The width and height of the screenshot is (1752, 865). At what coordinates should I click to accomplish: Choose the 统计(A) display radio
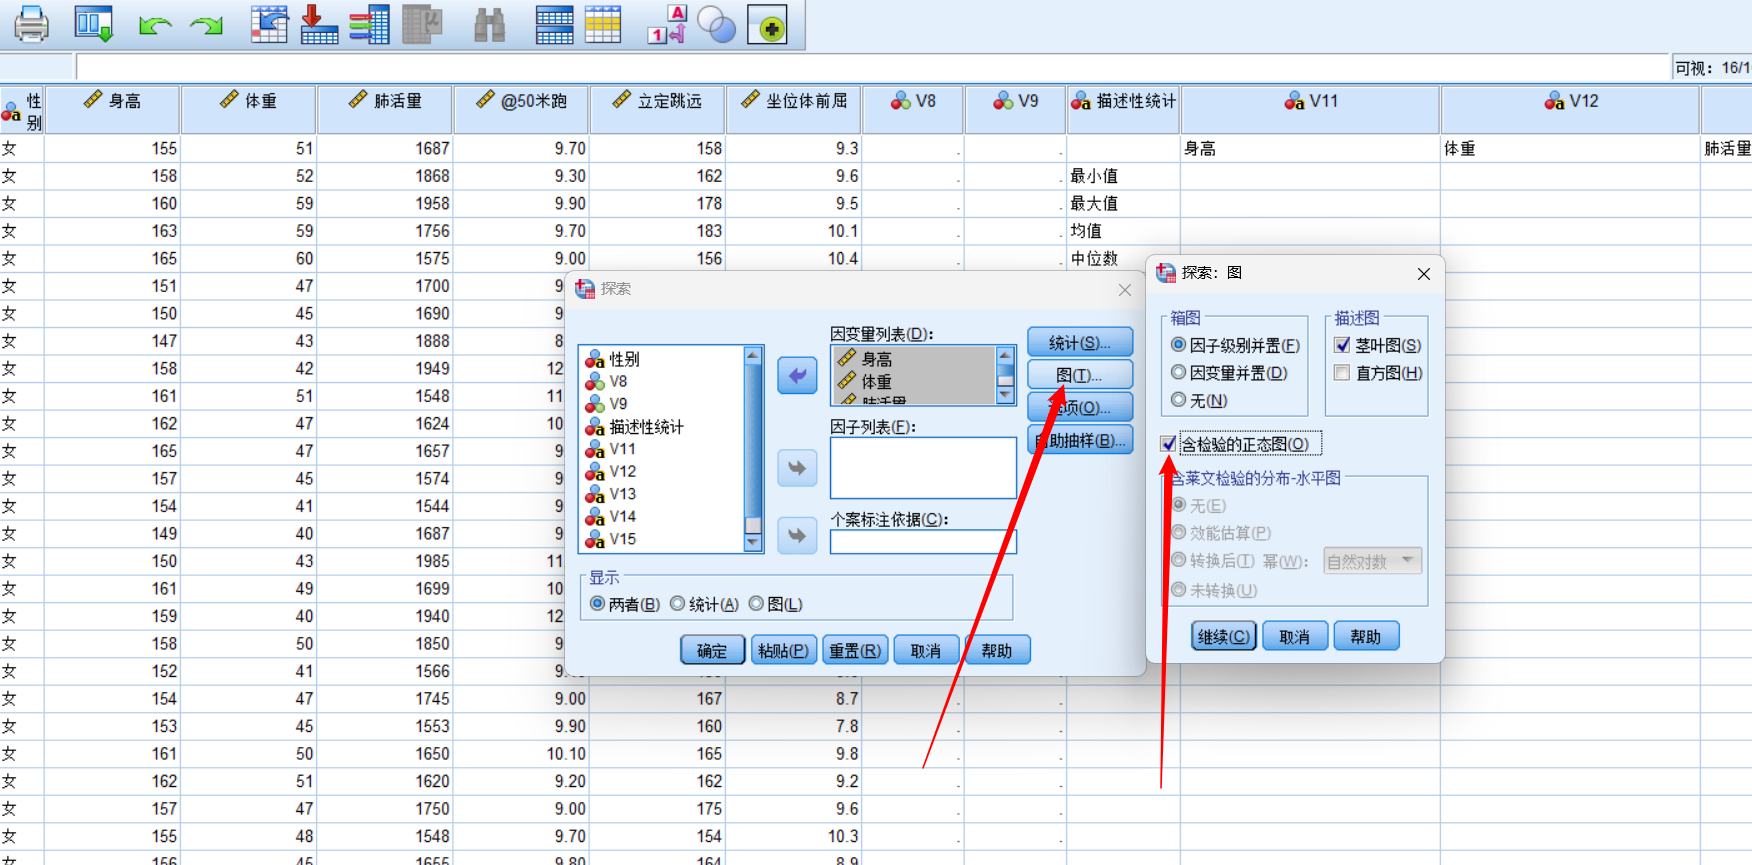(678, 604)
